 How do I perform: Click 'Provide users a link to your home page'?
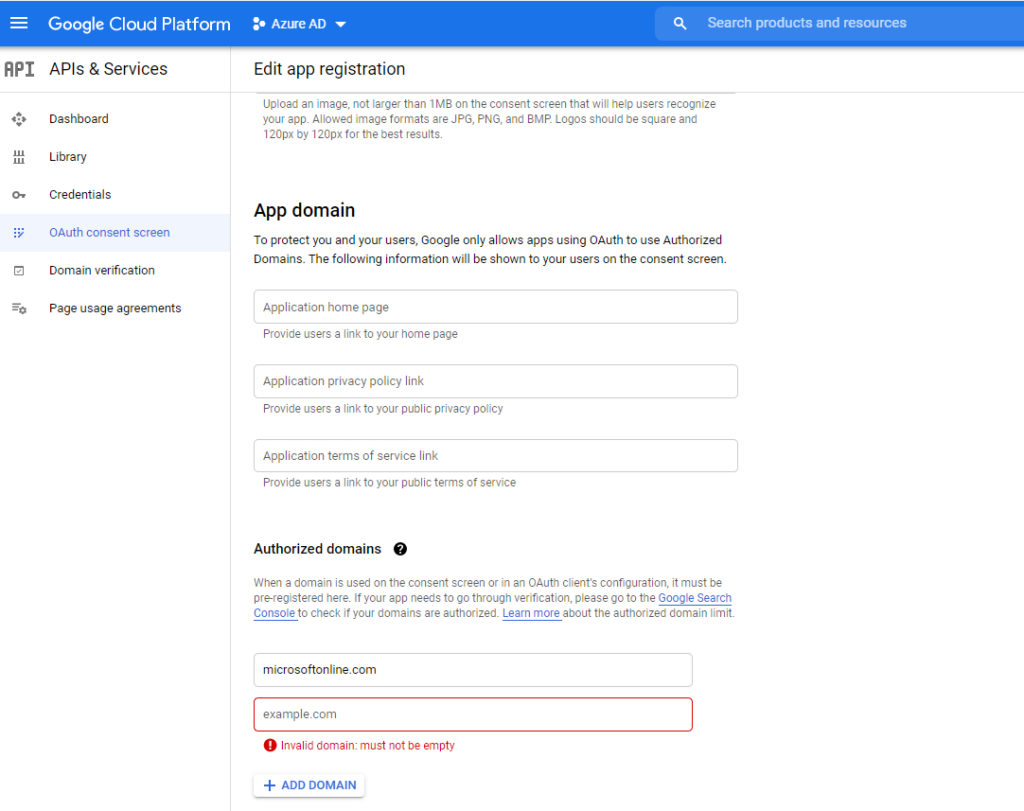[x=360, y=334]
